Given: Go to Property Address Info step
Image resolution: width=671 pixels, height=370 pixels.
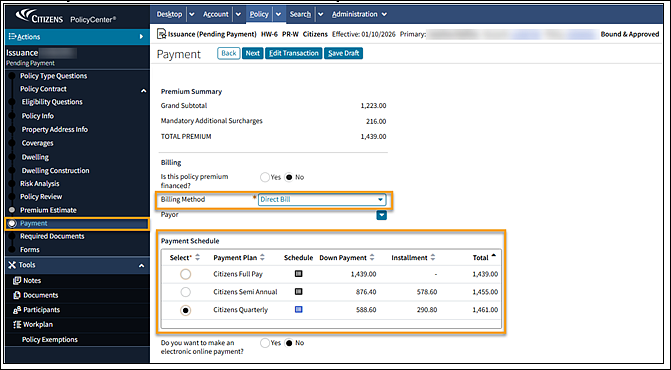Looking at the screenshot, I should click(55, 129).
